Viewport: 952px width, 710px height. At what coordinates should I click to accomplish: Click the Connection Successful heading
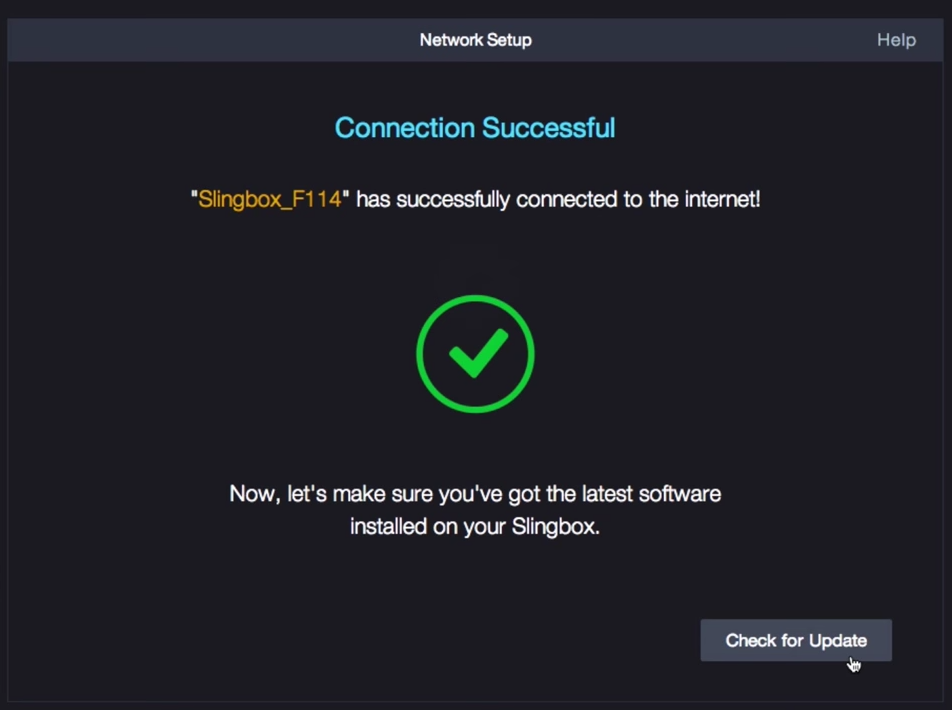(x=475, y=128)
